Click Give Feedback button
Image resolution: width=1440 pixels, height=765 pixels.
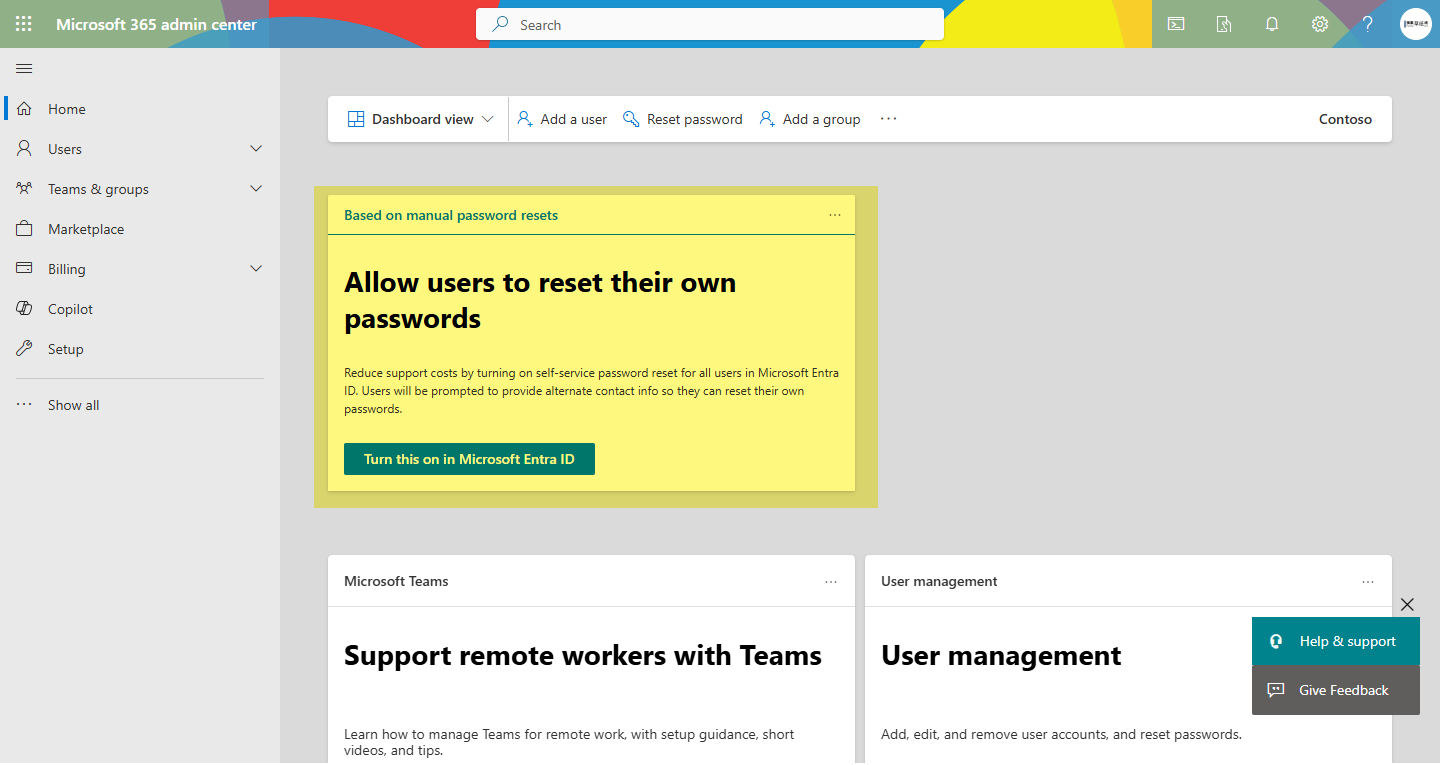coord(1336,690)
